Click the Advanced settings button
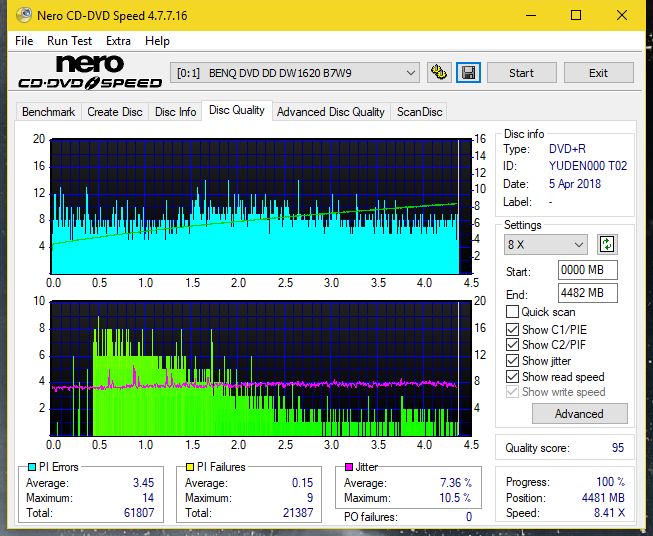Screen dimensions: 653x536 tap(579, 414)
